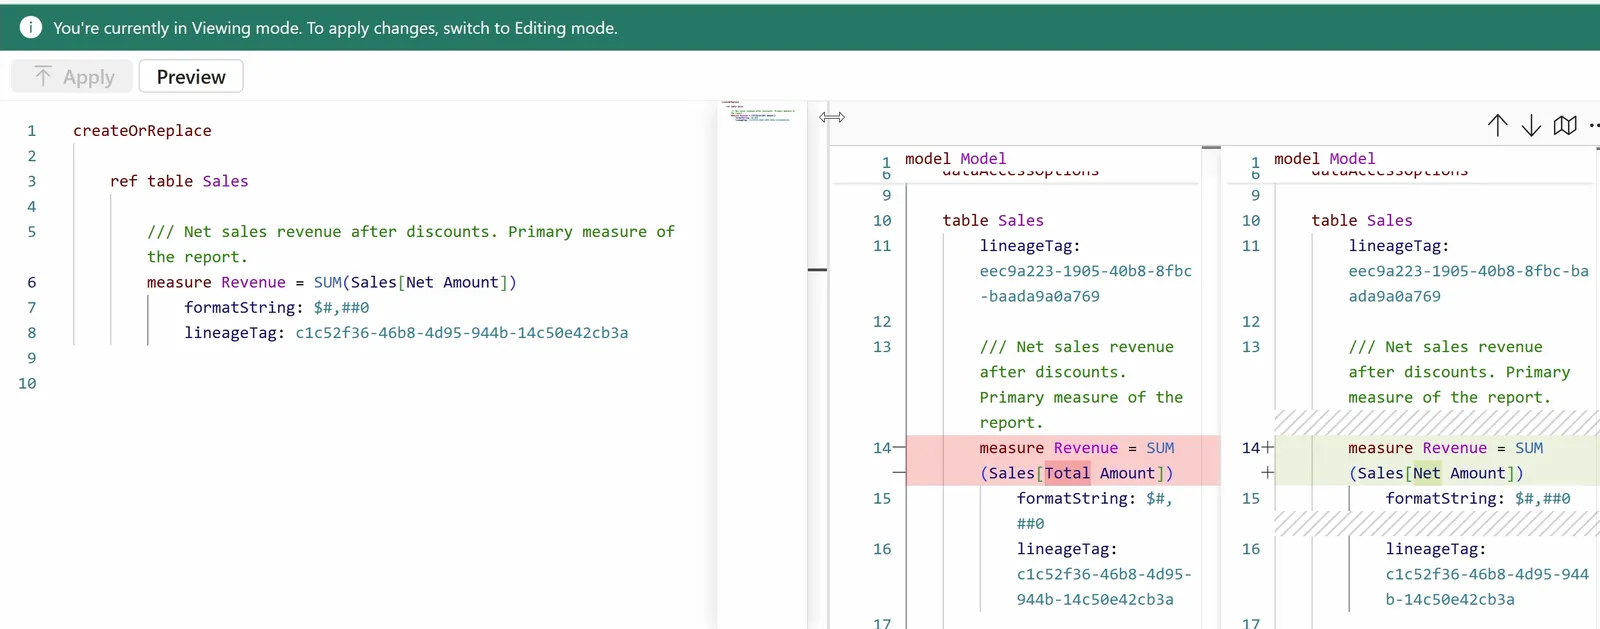1600x629 pixels.
Task: Click formatString at line 15 in modified pane
Action: (x=1478, y=499)
